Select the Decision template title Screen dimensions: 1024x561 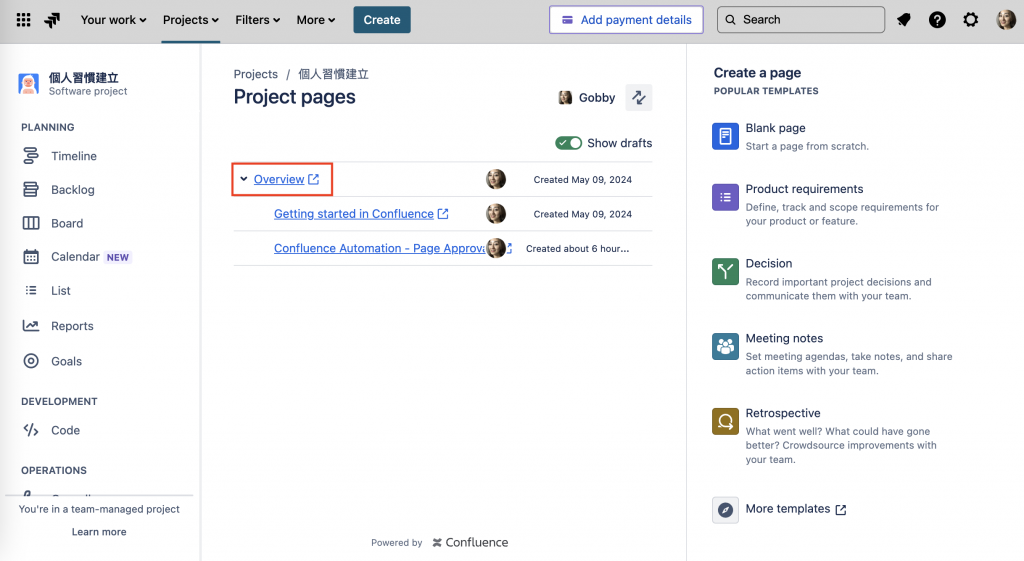(769, 263)
